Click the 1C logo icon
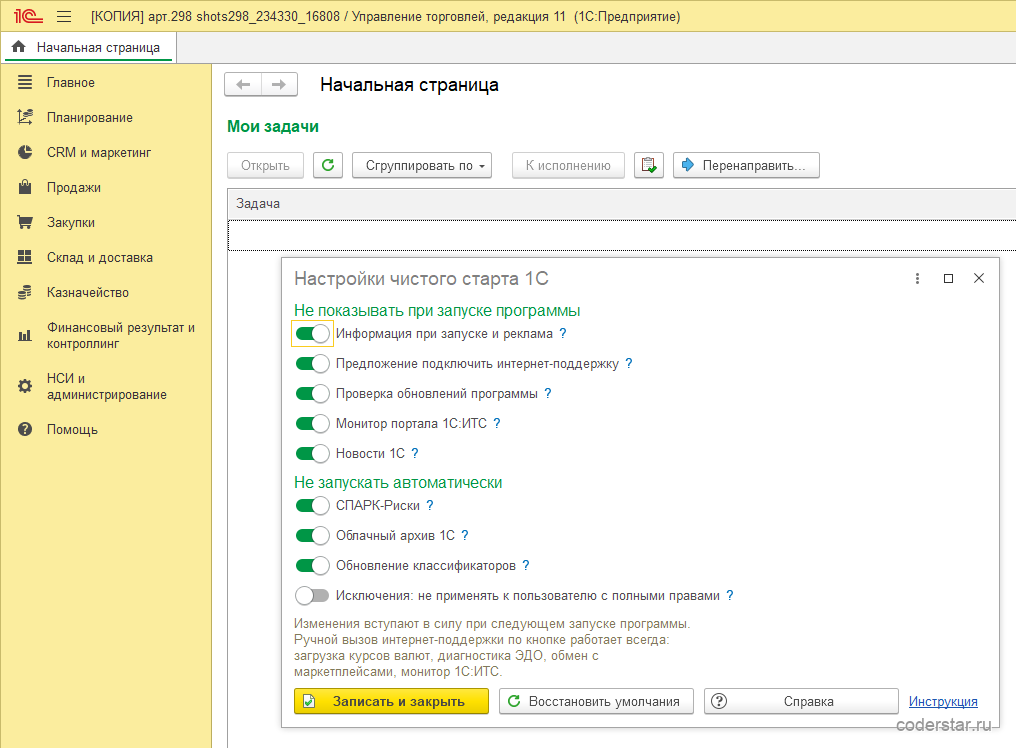This screenshot has width=1016, height=748. point(28,16)
